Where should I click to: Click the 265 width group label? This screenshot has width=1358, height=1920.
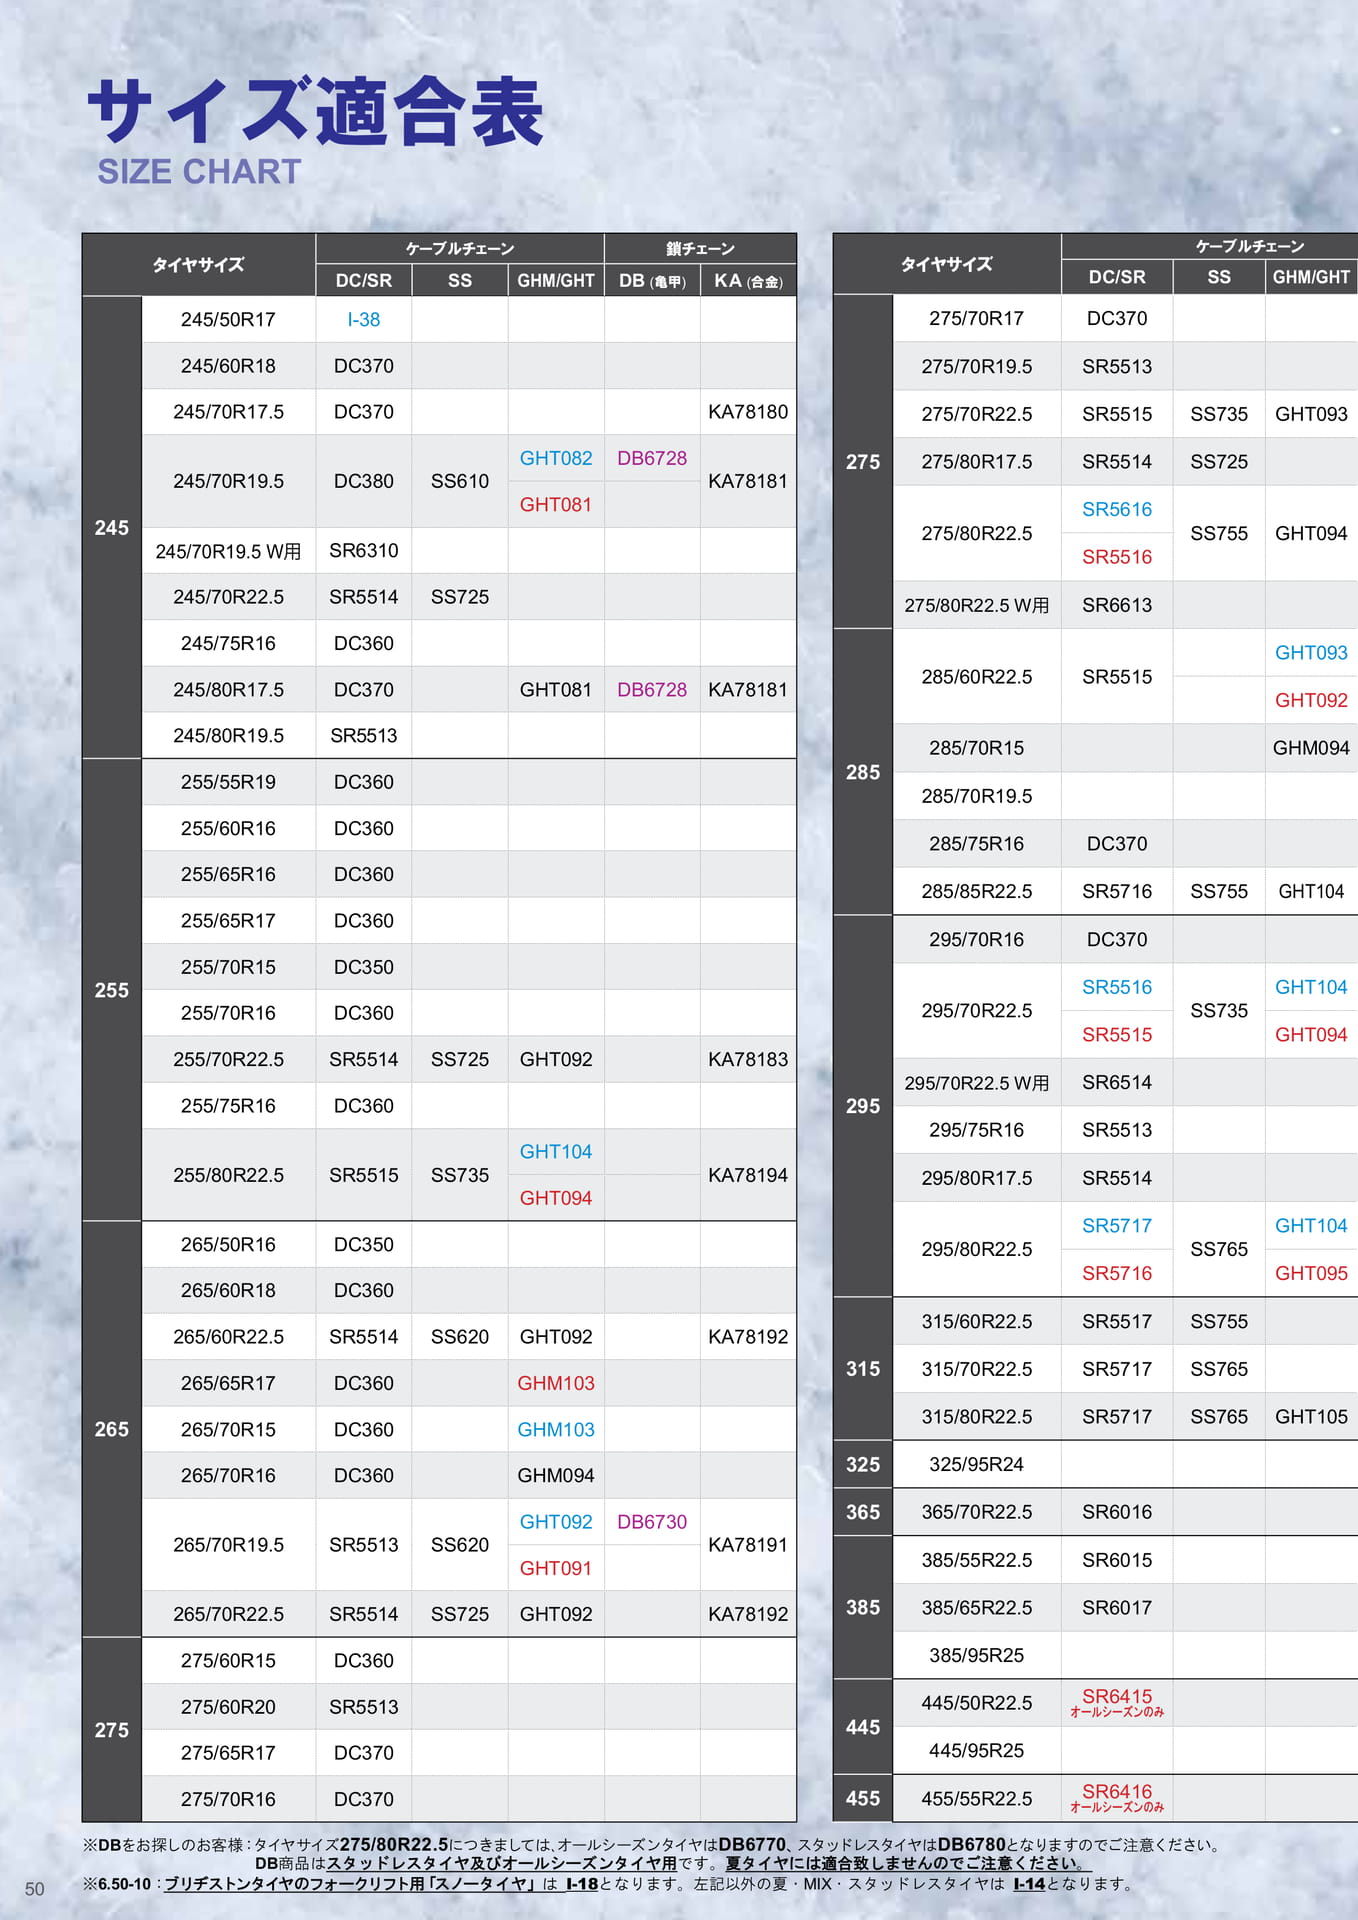coord(112,1429)
